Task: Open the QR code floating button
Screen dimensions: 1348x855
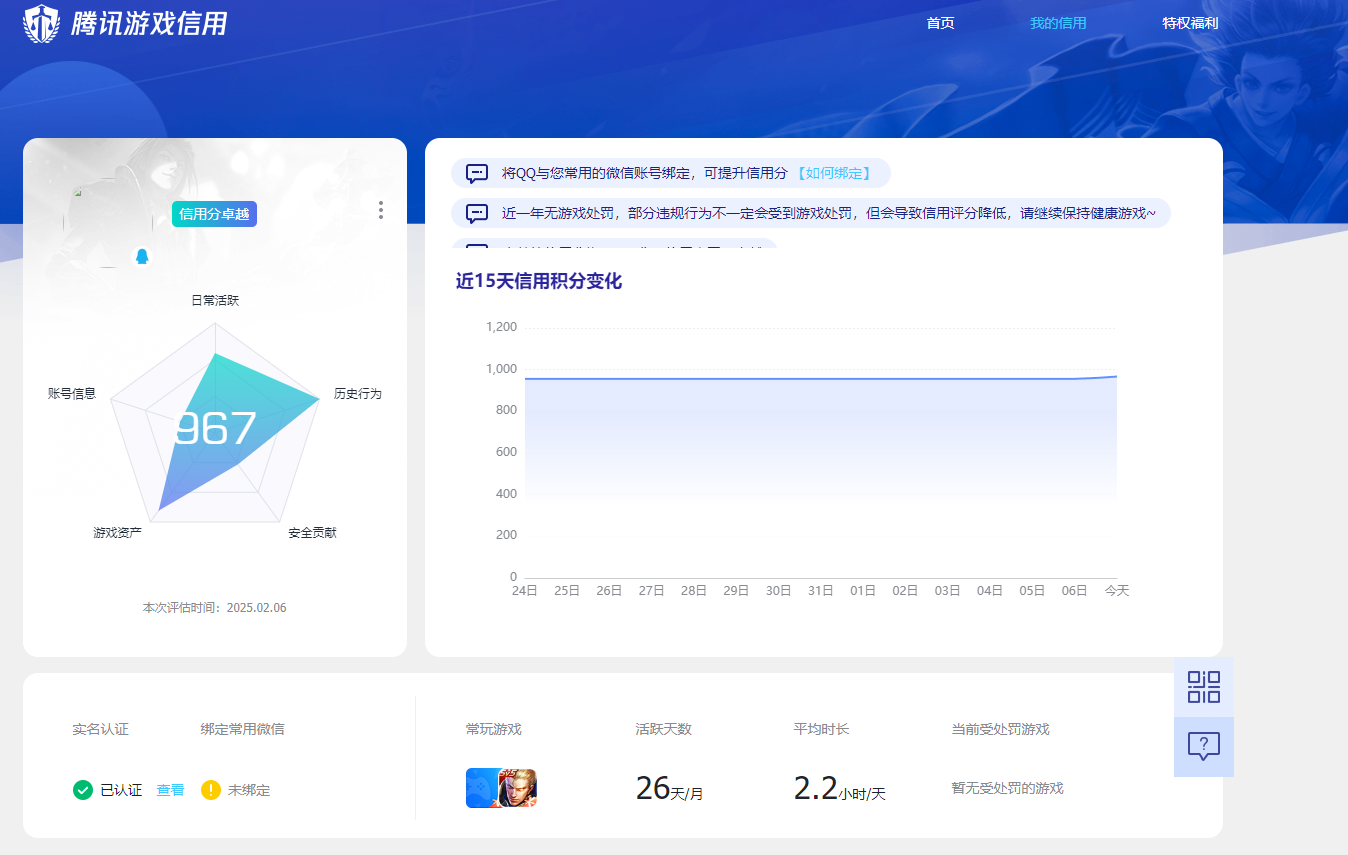Action: [1204, 687]
